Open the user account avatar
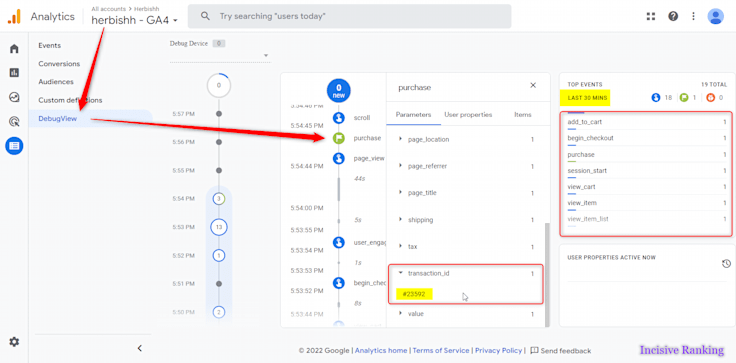This screenshot has width=736, height=363. (x=715, y=16)
